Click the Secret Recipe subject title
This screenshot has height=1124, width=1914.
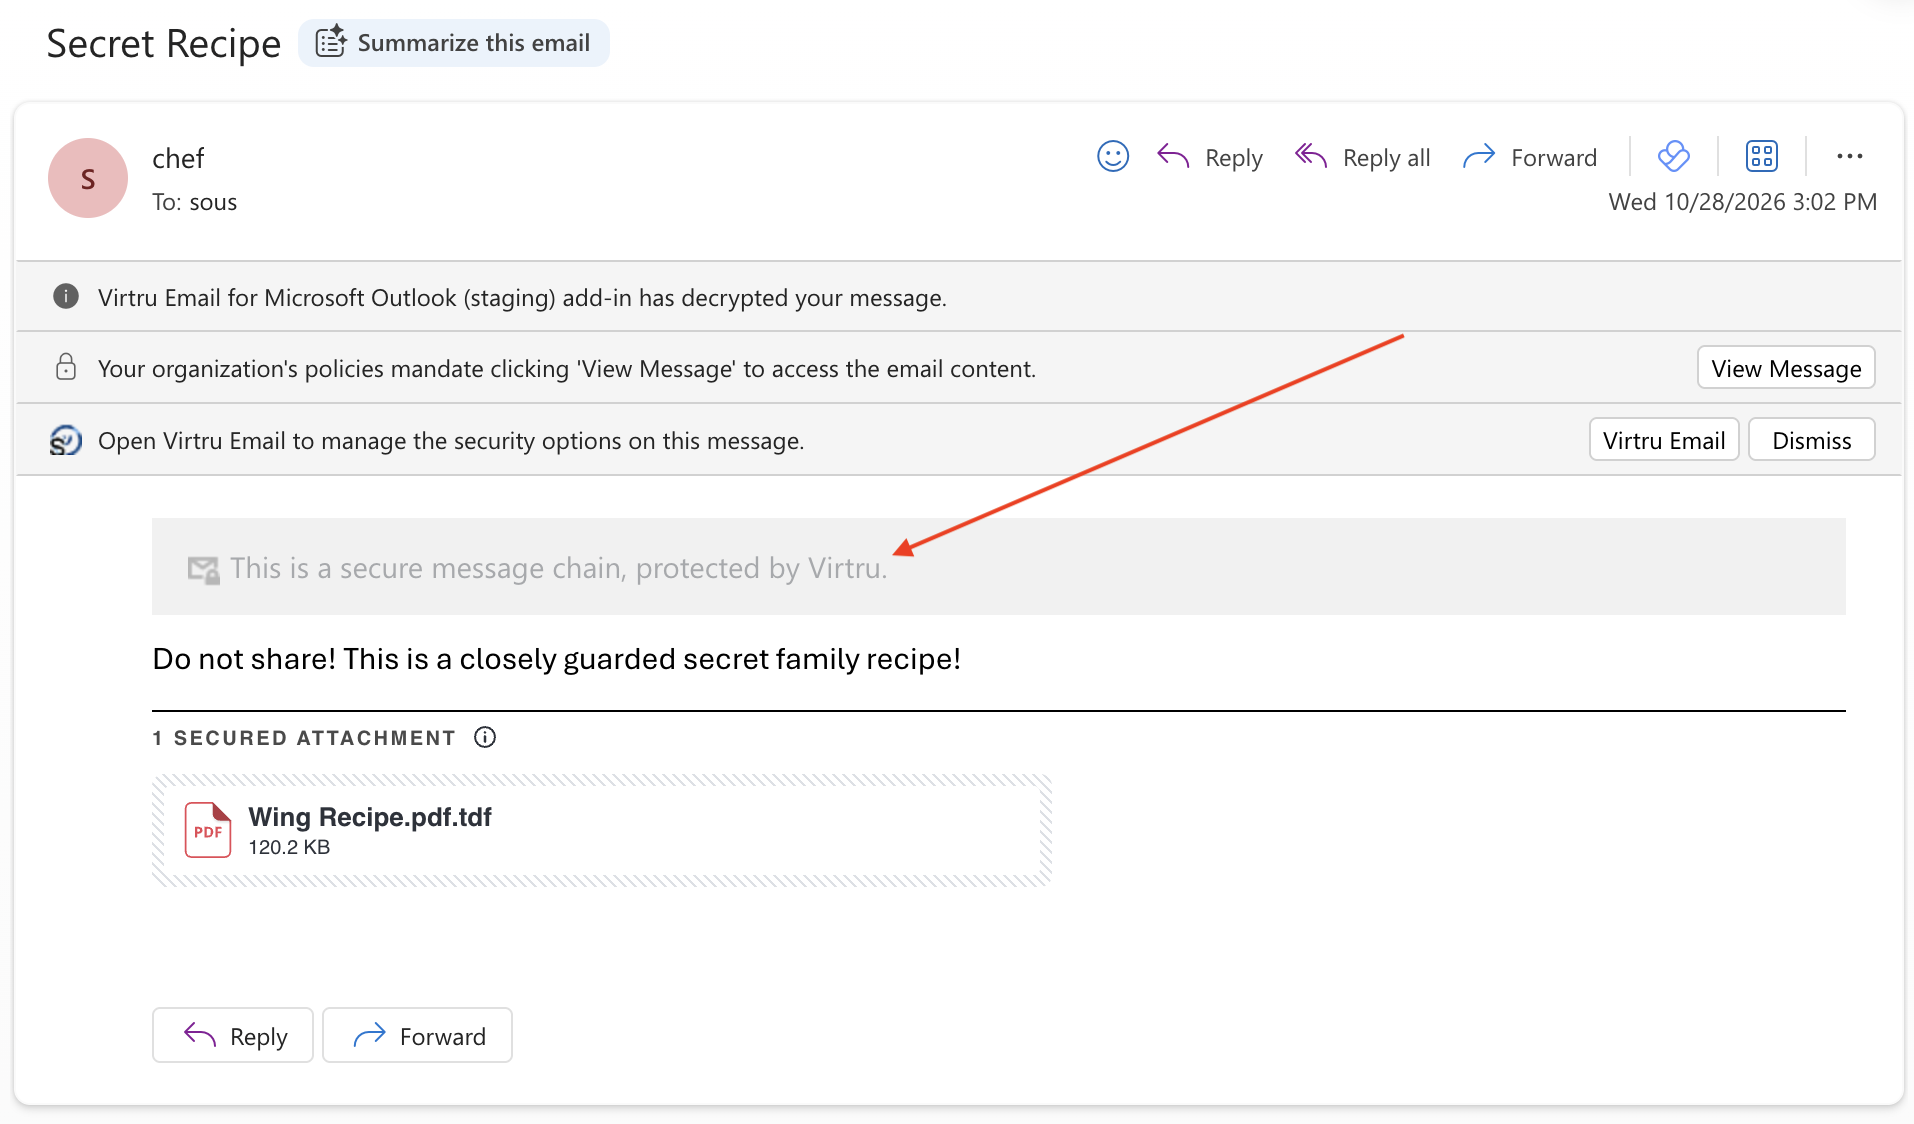click(x=164, y=44)
